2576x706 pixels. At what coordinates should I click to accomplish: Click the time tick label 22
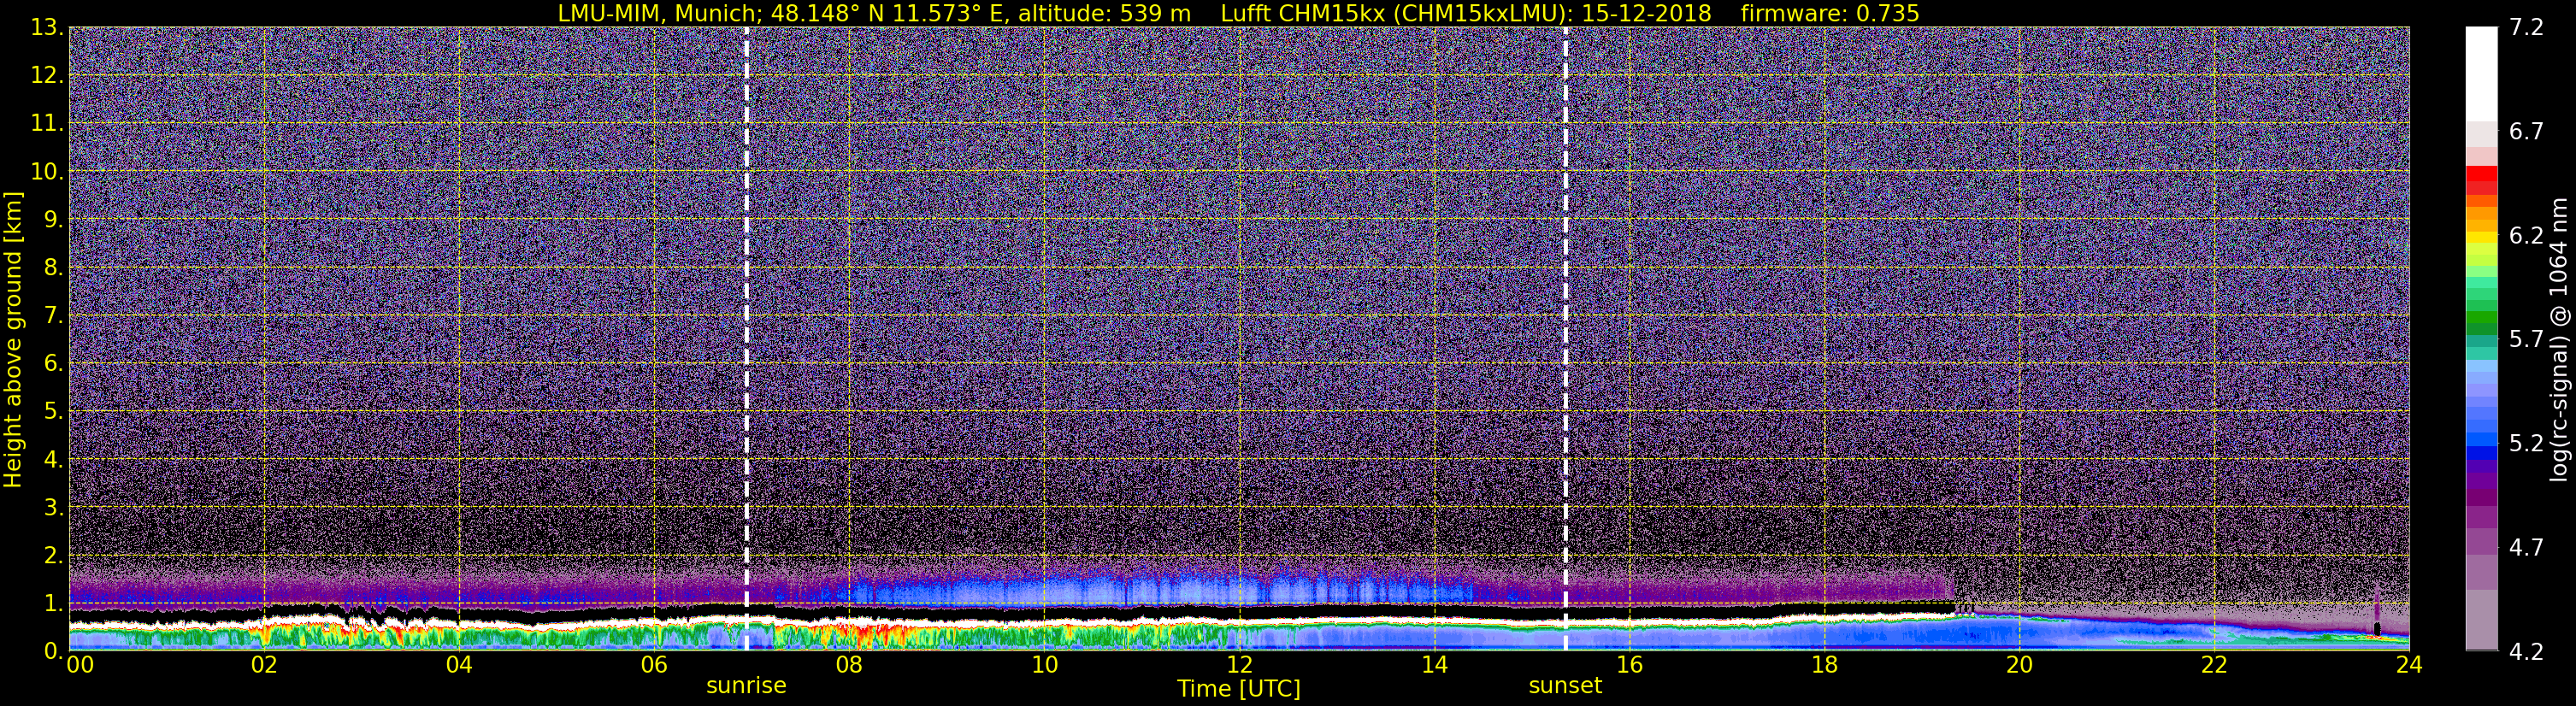(x=2214, y=665)
